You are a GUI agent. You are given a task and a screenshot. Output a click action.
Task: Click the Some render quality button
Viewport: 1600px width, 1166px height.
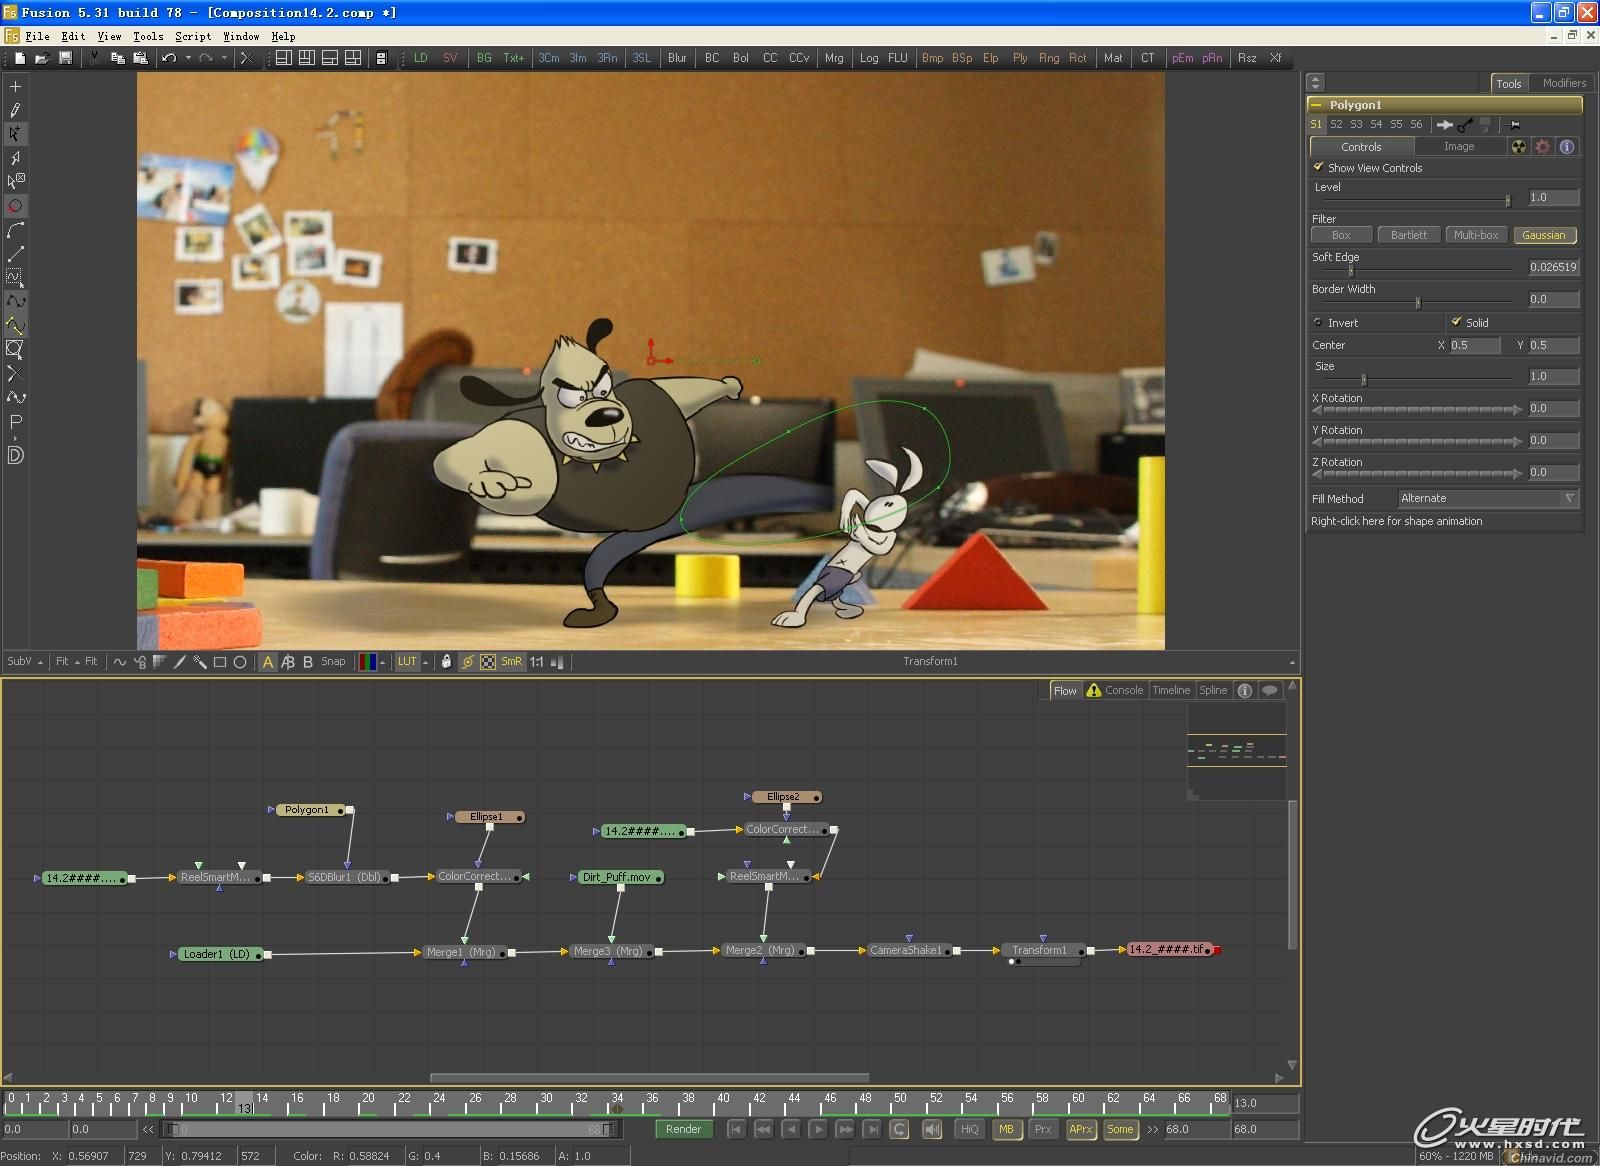coord(1120,1129)
